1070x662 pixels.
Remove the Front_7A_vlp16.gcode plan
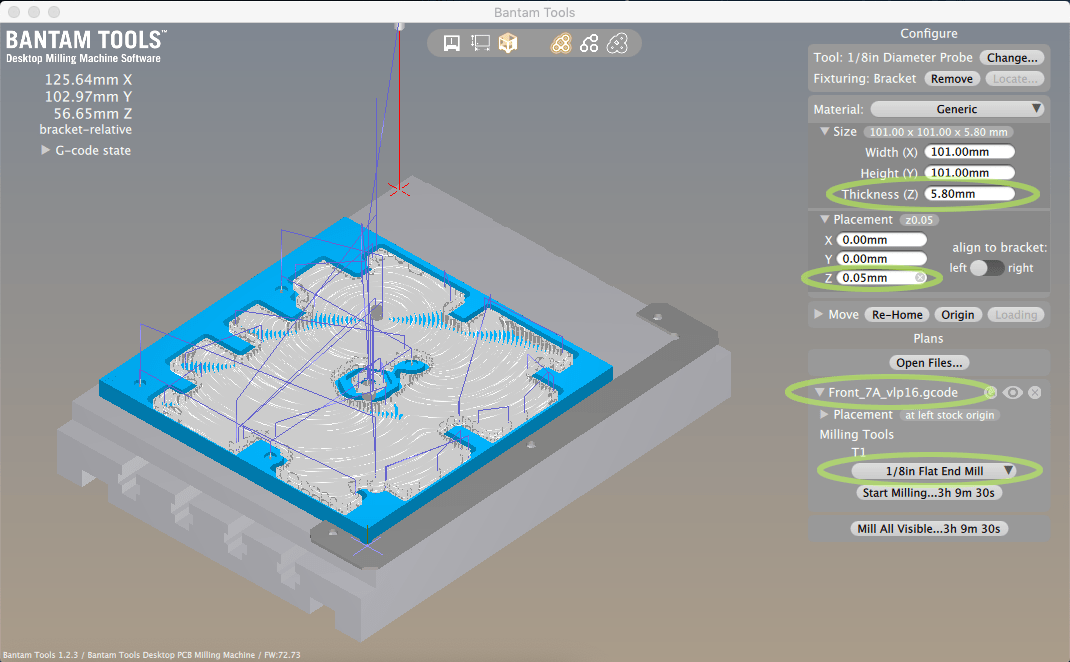coord(1035,392)
